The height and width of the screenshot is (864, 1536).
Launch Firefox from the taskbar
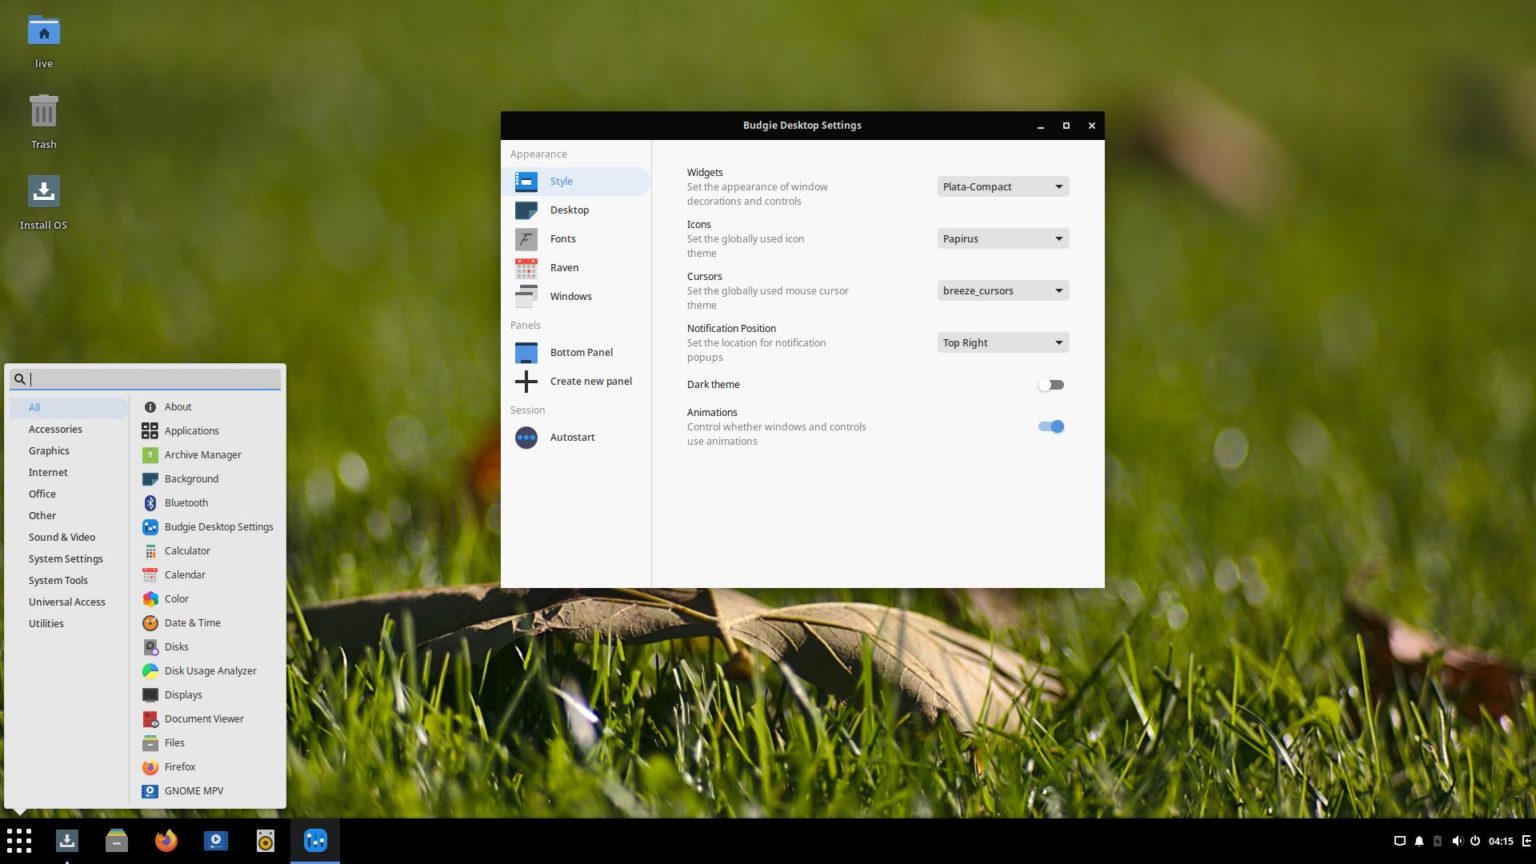[x=166, y=841]
